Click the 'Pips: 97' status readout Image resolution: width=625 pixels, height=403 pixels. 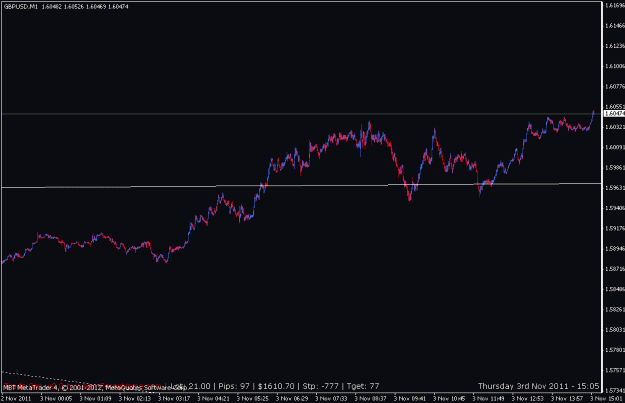coord(234,386)
